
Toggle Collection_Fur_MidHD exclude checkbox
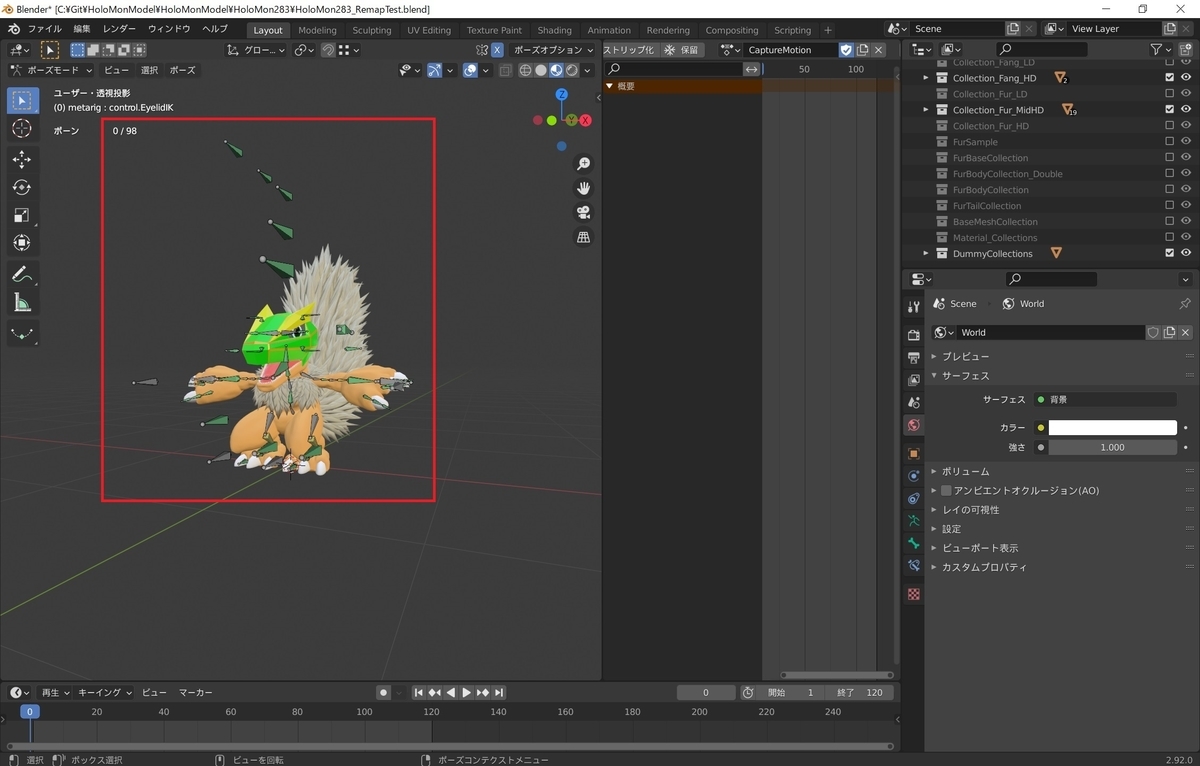[1170, 110]
